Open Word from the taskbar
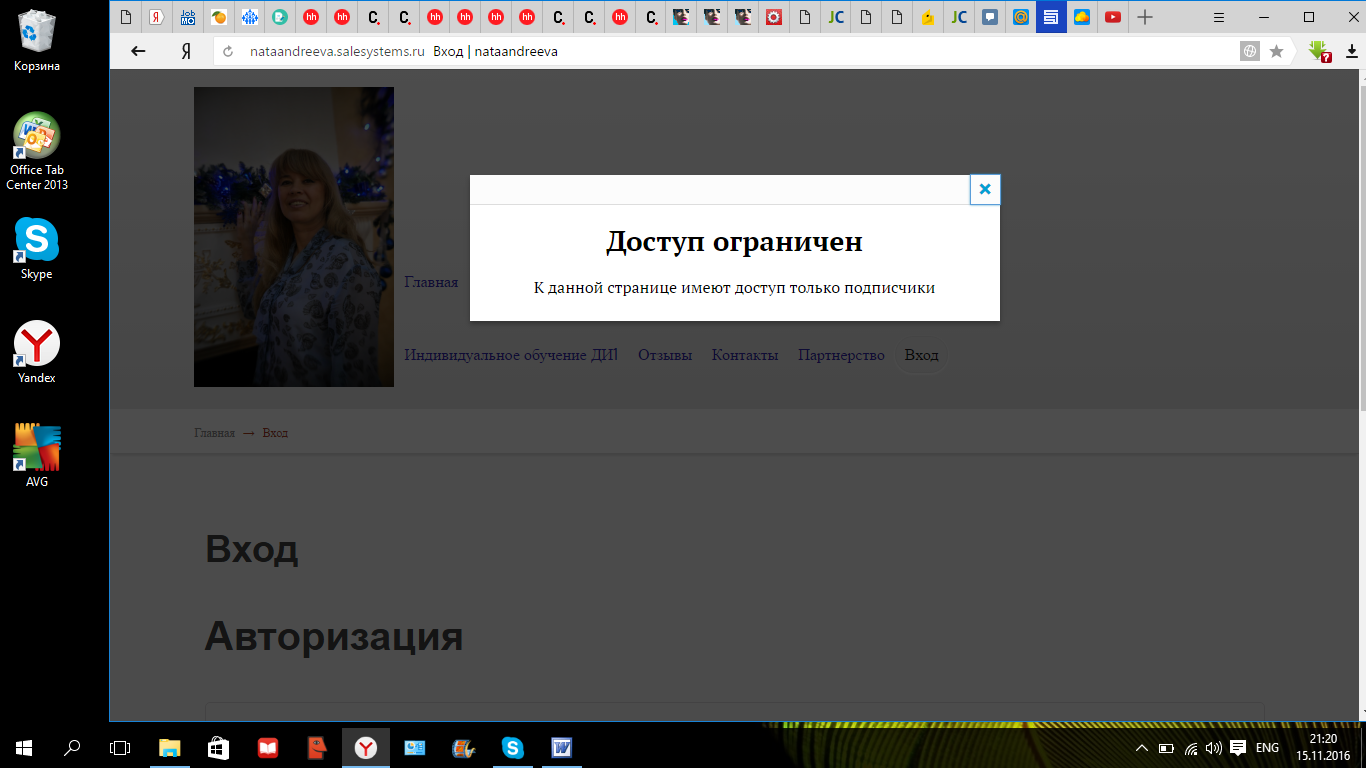The image size is (1366, 768). [x=561, y=747]
